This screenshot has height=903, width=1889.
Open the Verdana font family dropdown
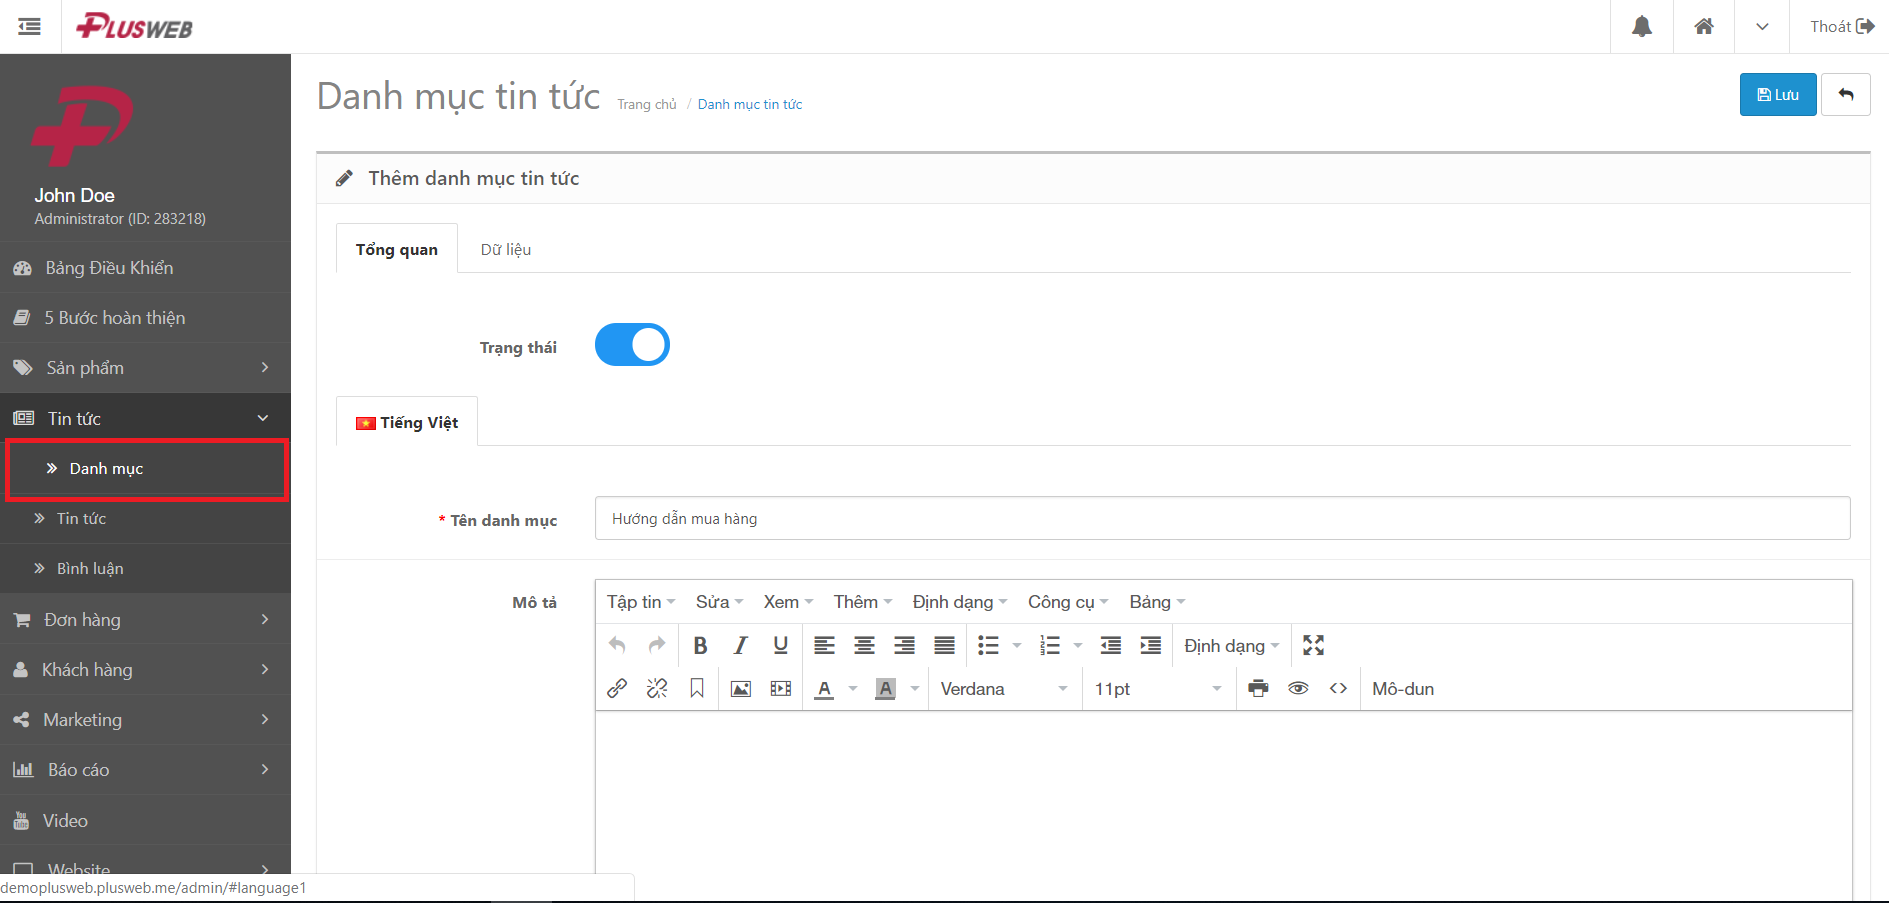1004,689
